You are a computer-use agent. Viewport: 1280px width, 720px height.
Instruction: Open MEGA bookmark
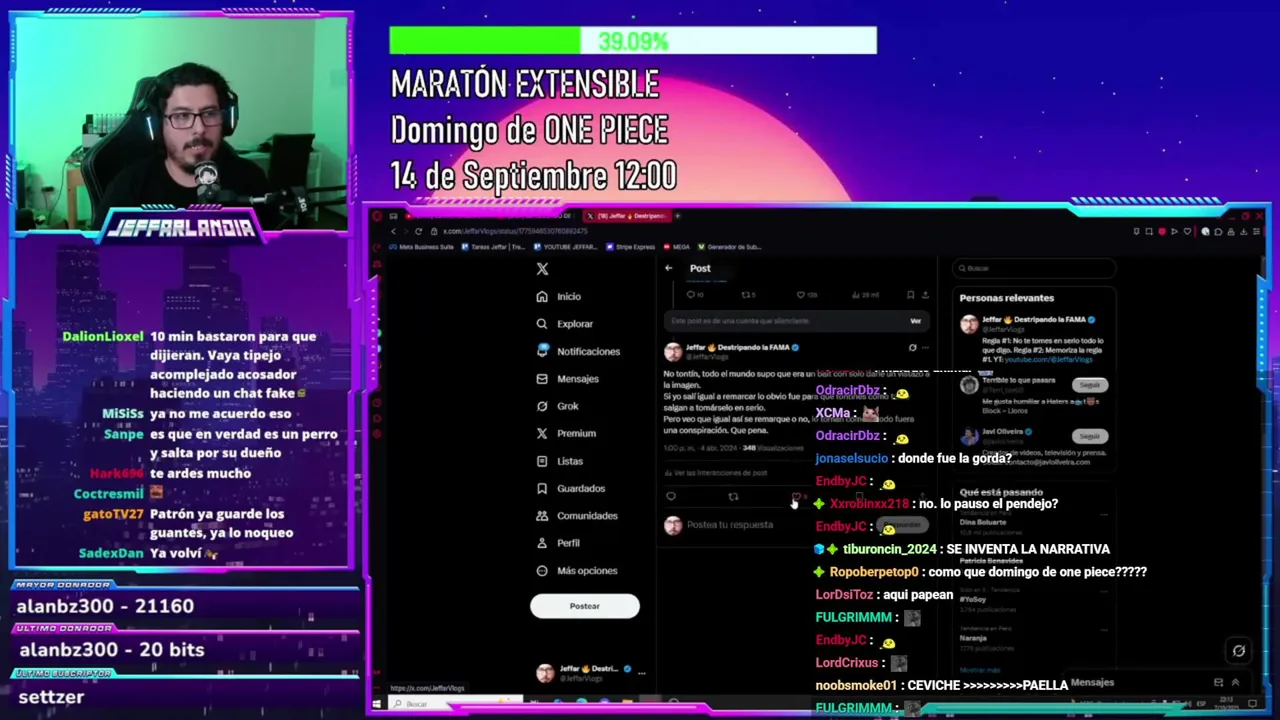coord(676,247)
